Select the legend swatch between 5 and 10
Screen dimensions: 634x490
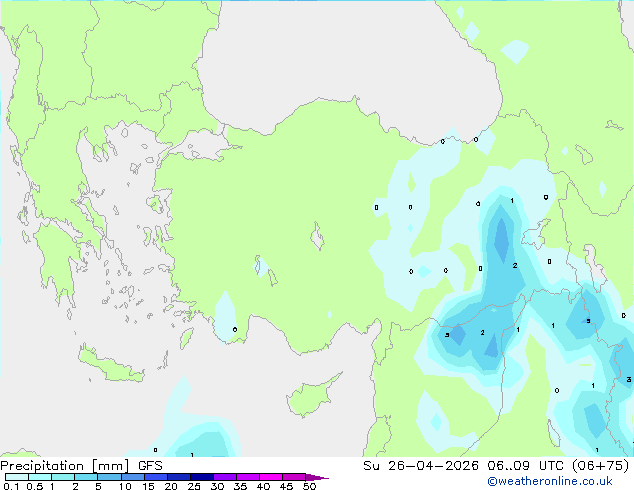109,477
